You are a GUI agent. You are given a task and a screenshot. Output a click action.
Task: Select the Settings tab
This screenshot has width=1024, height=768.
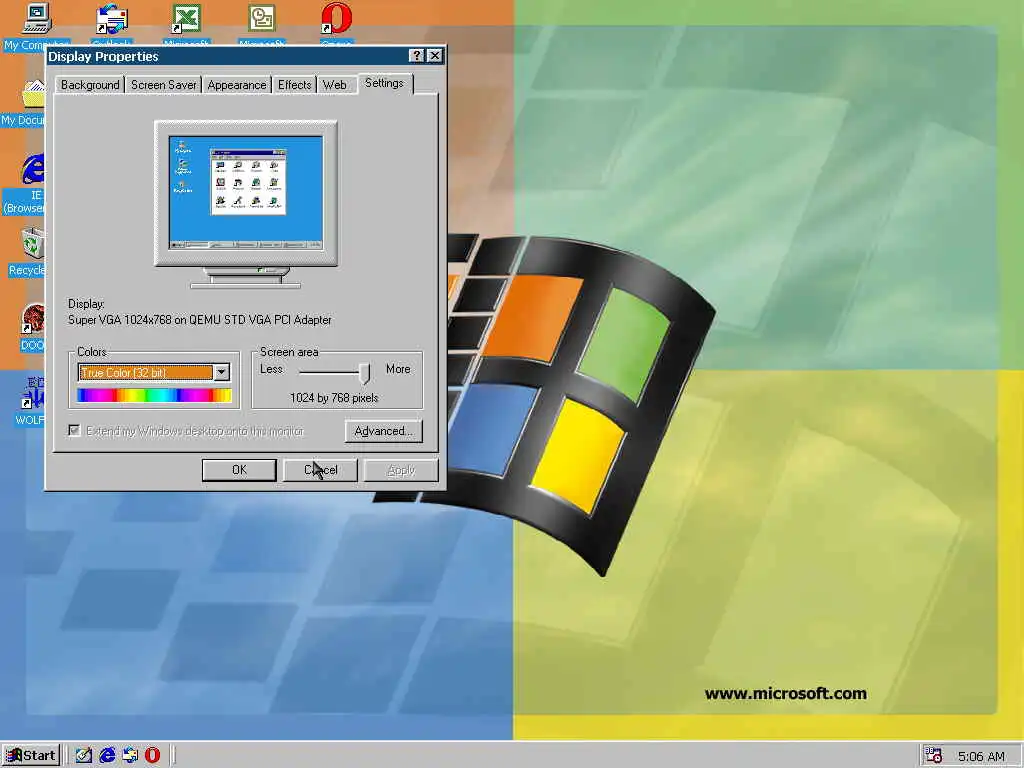pos(385,83)
